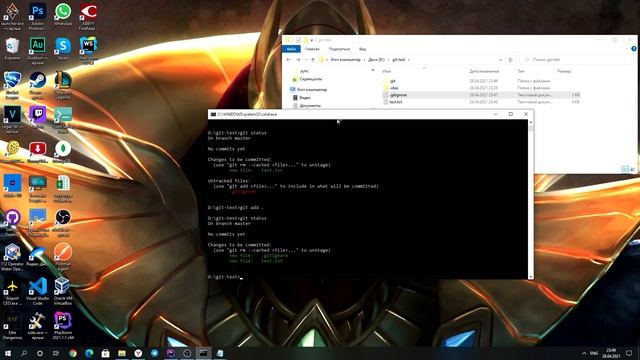Open the Adobe Photoshop desktop shortcut

point(38,15)
